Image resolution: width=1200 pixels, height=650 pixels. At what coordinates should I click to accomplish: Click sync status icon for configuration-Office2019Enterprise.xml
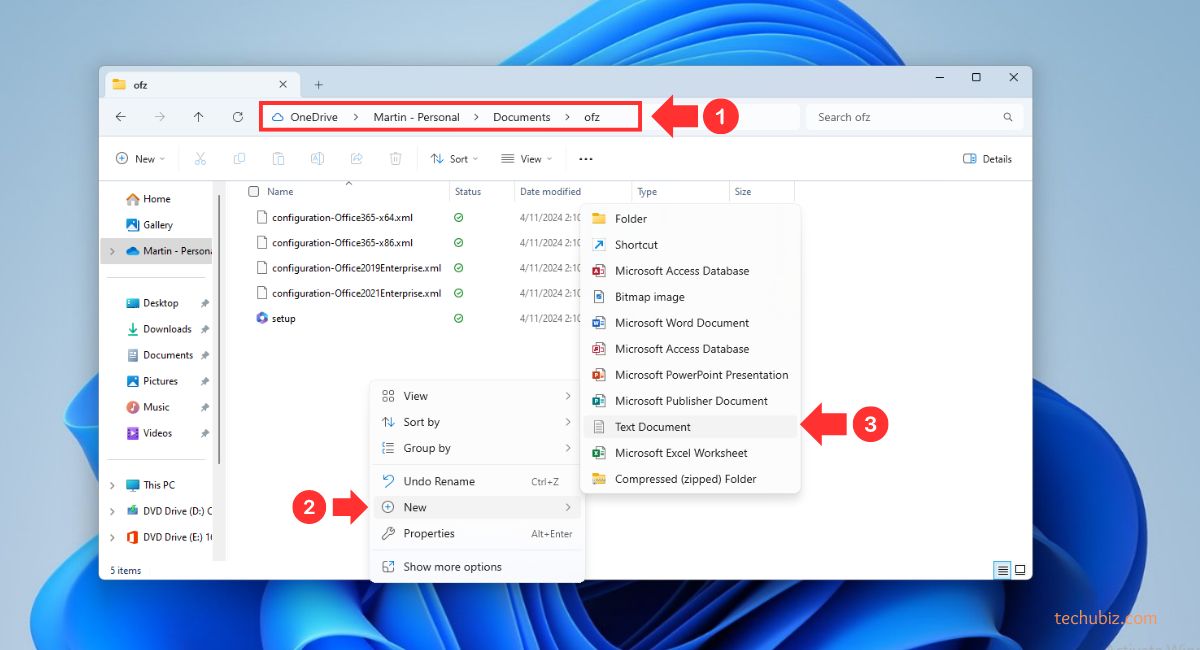(459, 268)
